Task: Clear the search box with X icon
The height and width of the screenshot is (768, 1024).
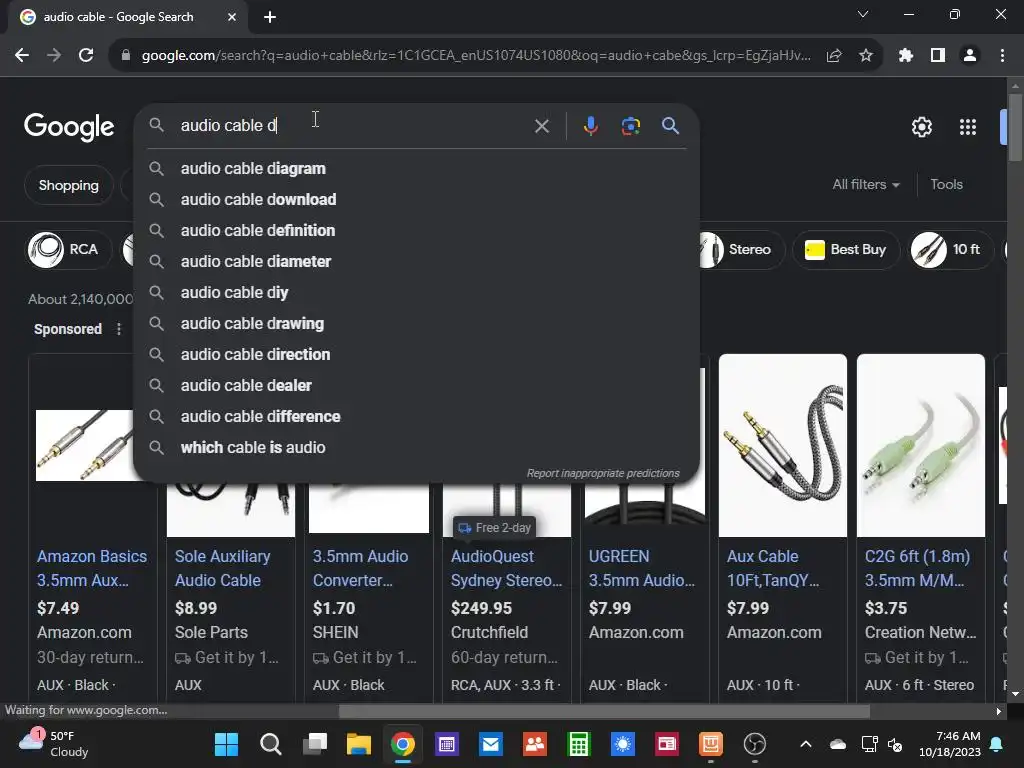Action: click(541, 126)
